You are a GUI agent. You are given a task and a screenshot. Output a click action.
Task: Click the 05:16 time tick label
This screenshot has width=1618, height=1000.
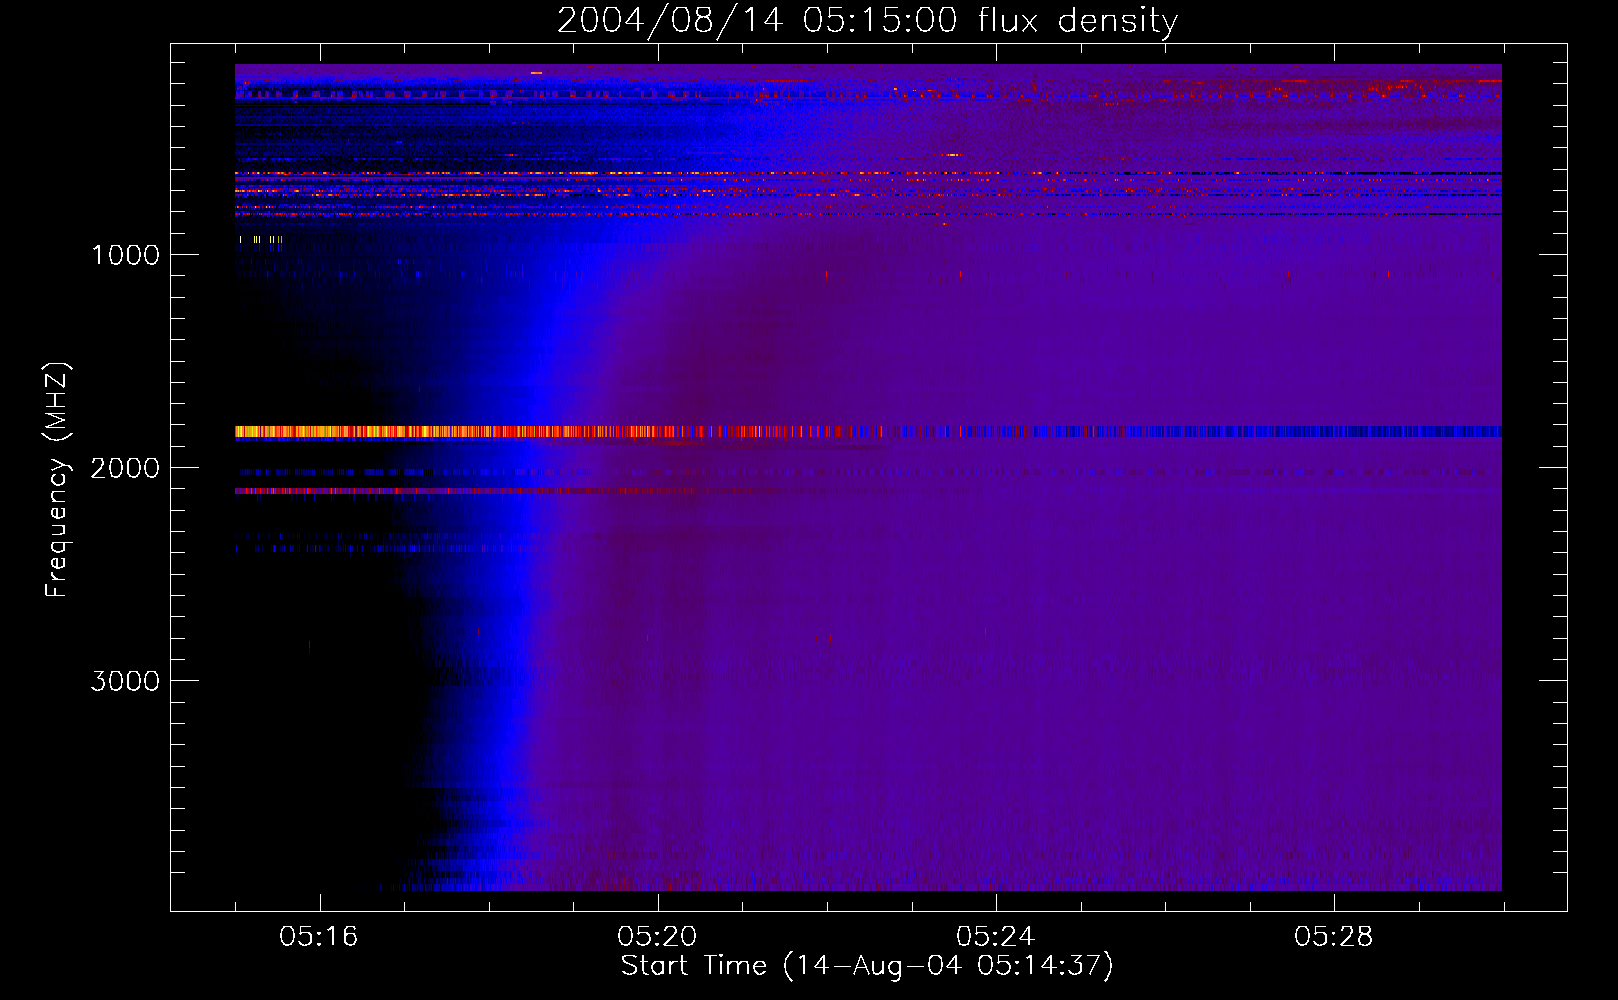pos(319,937)
